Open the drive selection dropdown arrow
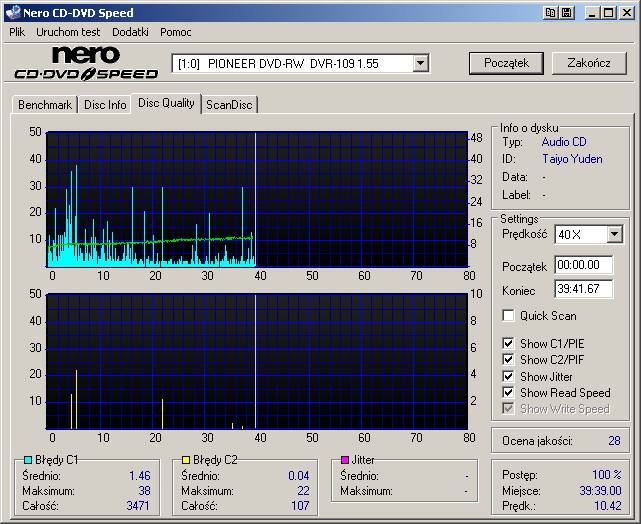 420,64
